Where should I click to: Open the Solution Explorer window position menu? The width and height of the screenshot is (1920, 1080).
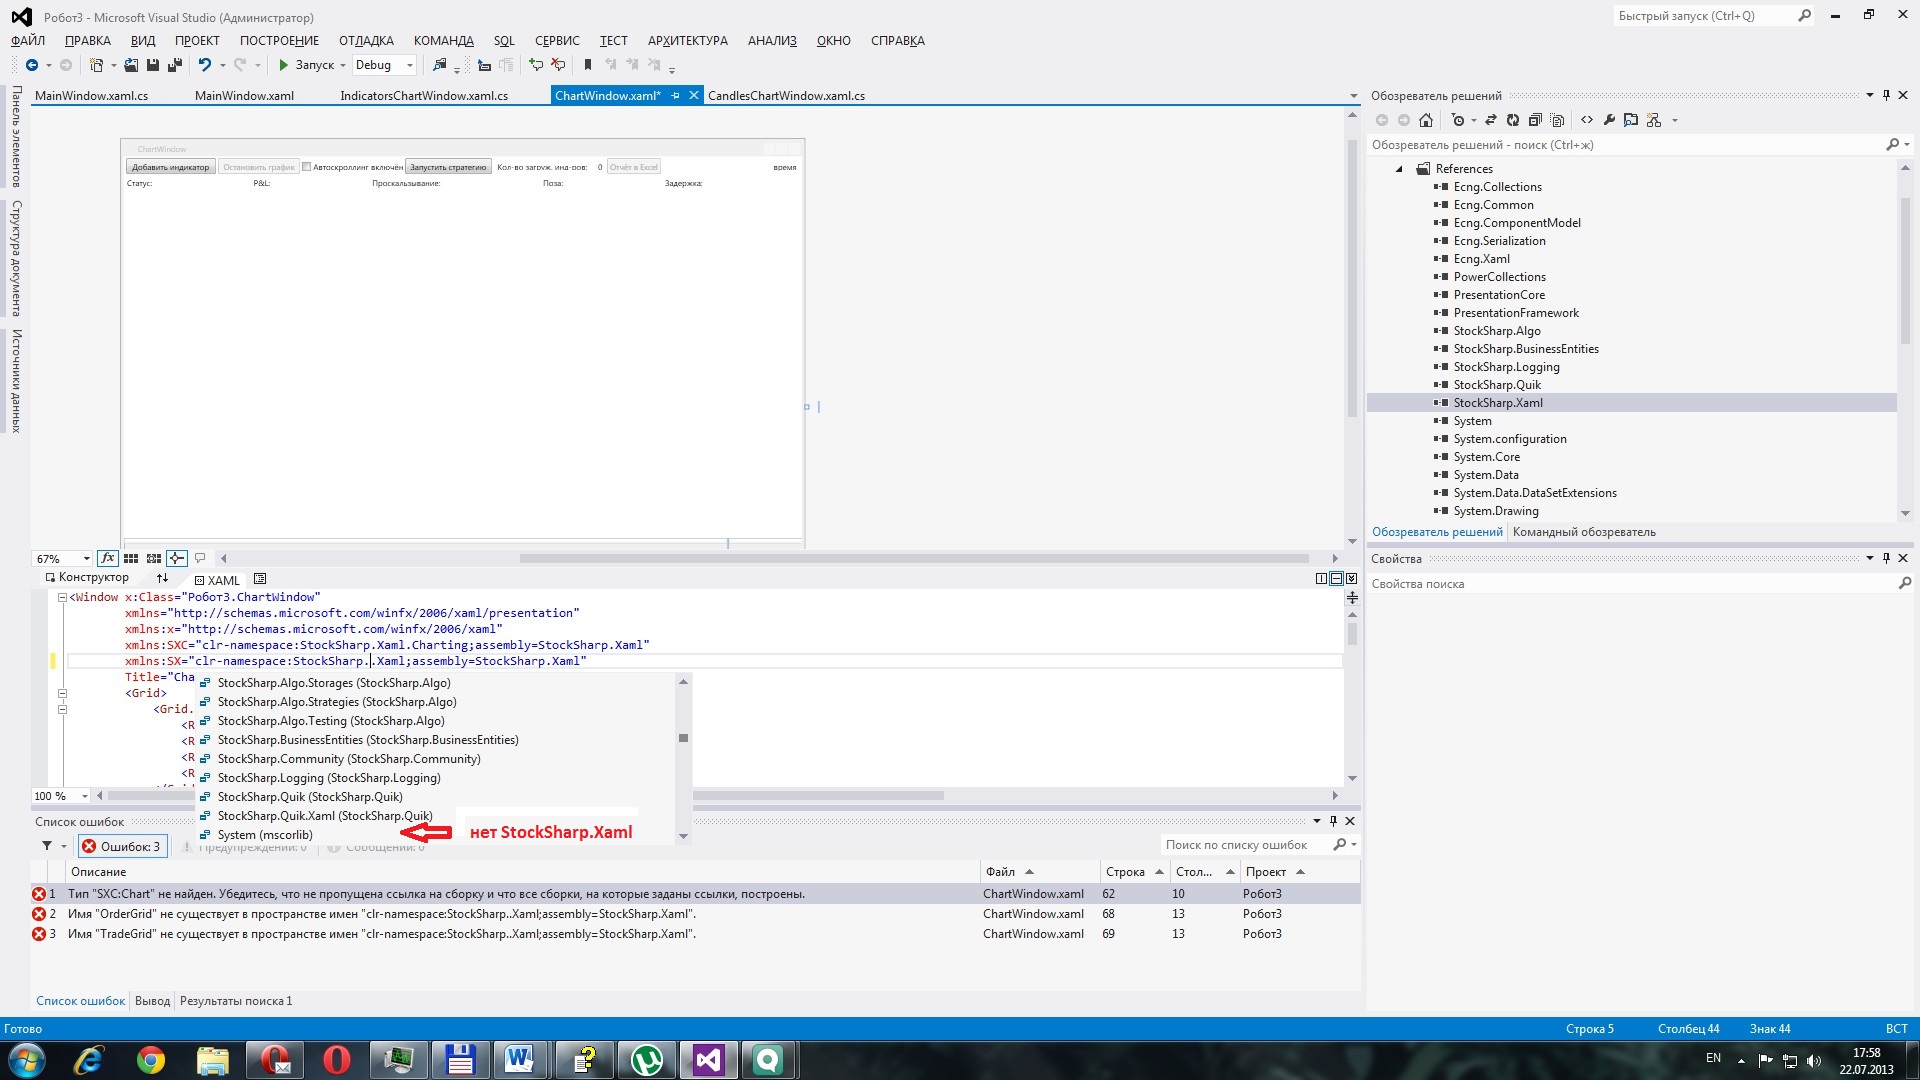point(1869,96)
